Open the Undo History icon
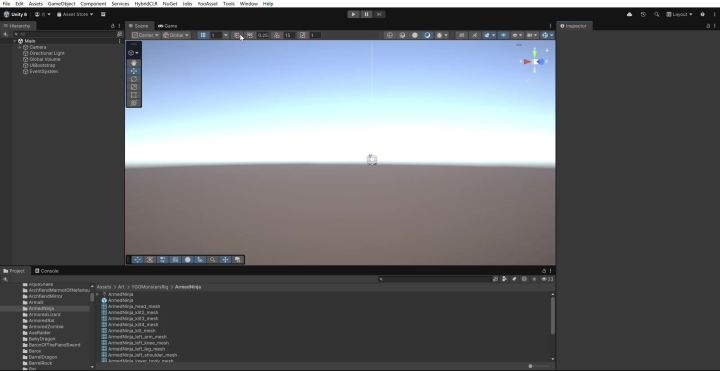 pos(643,14)
